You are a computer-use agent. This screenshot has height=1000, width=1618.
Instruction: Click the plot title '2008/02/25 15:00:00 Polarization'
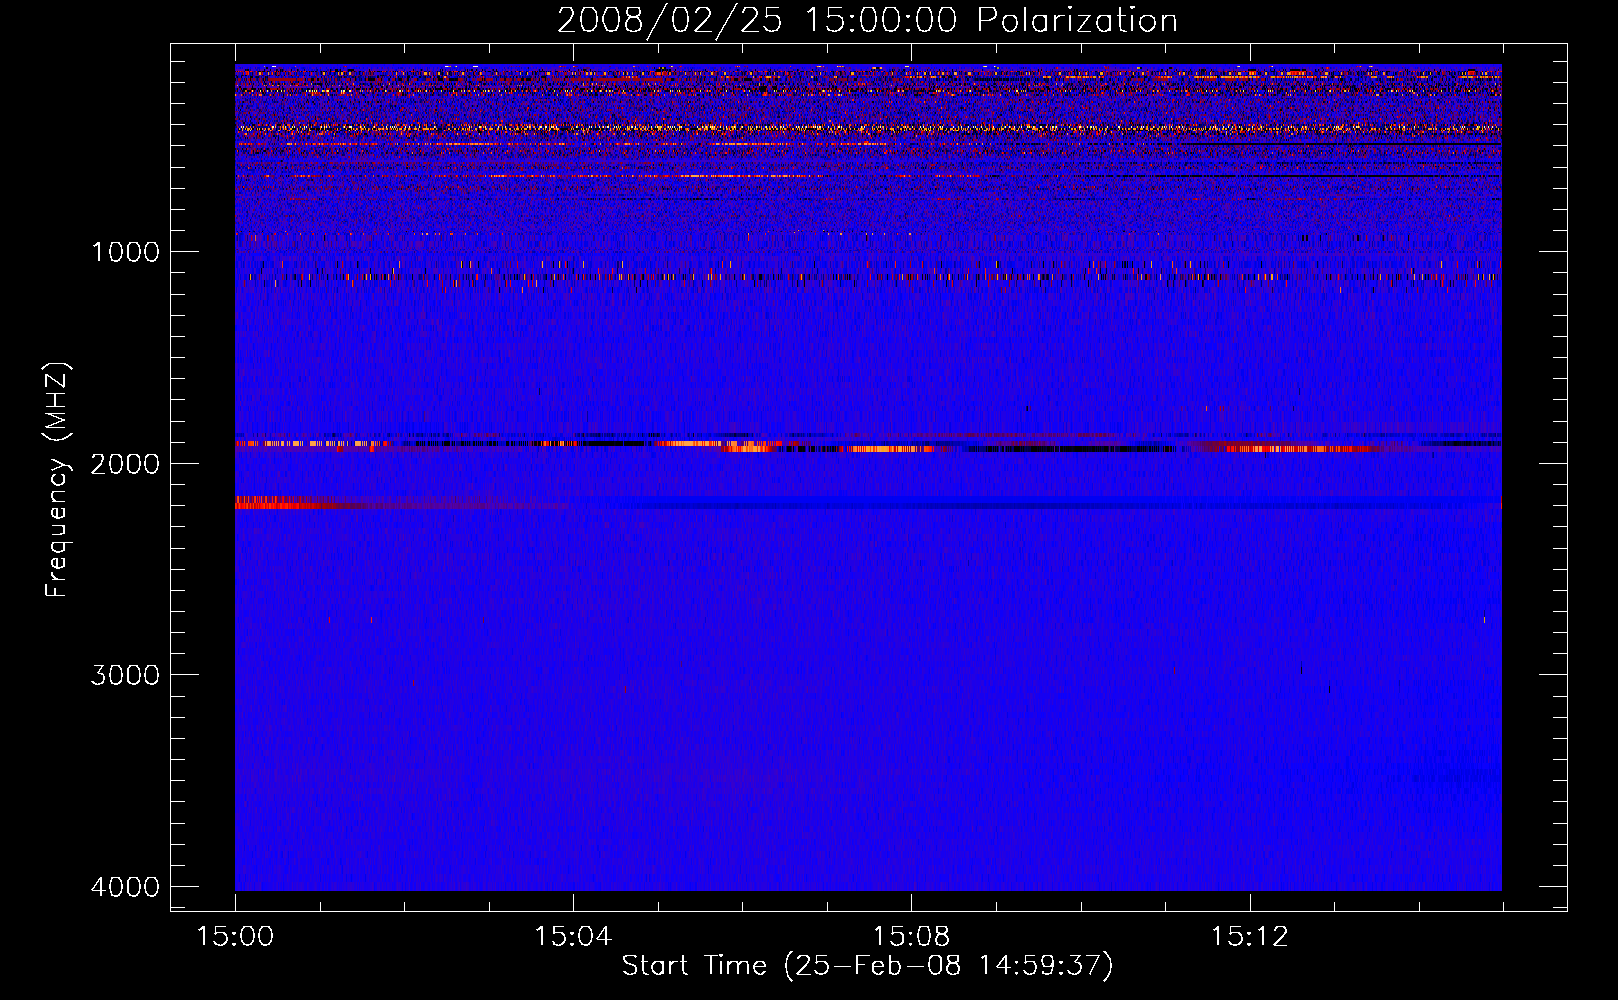click(867, 20)
